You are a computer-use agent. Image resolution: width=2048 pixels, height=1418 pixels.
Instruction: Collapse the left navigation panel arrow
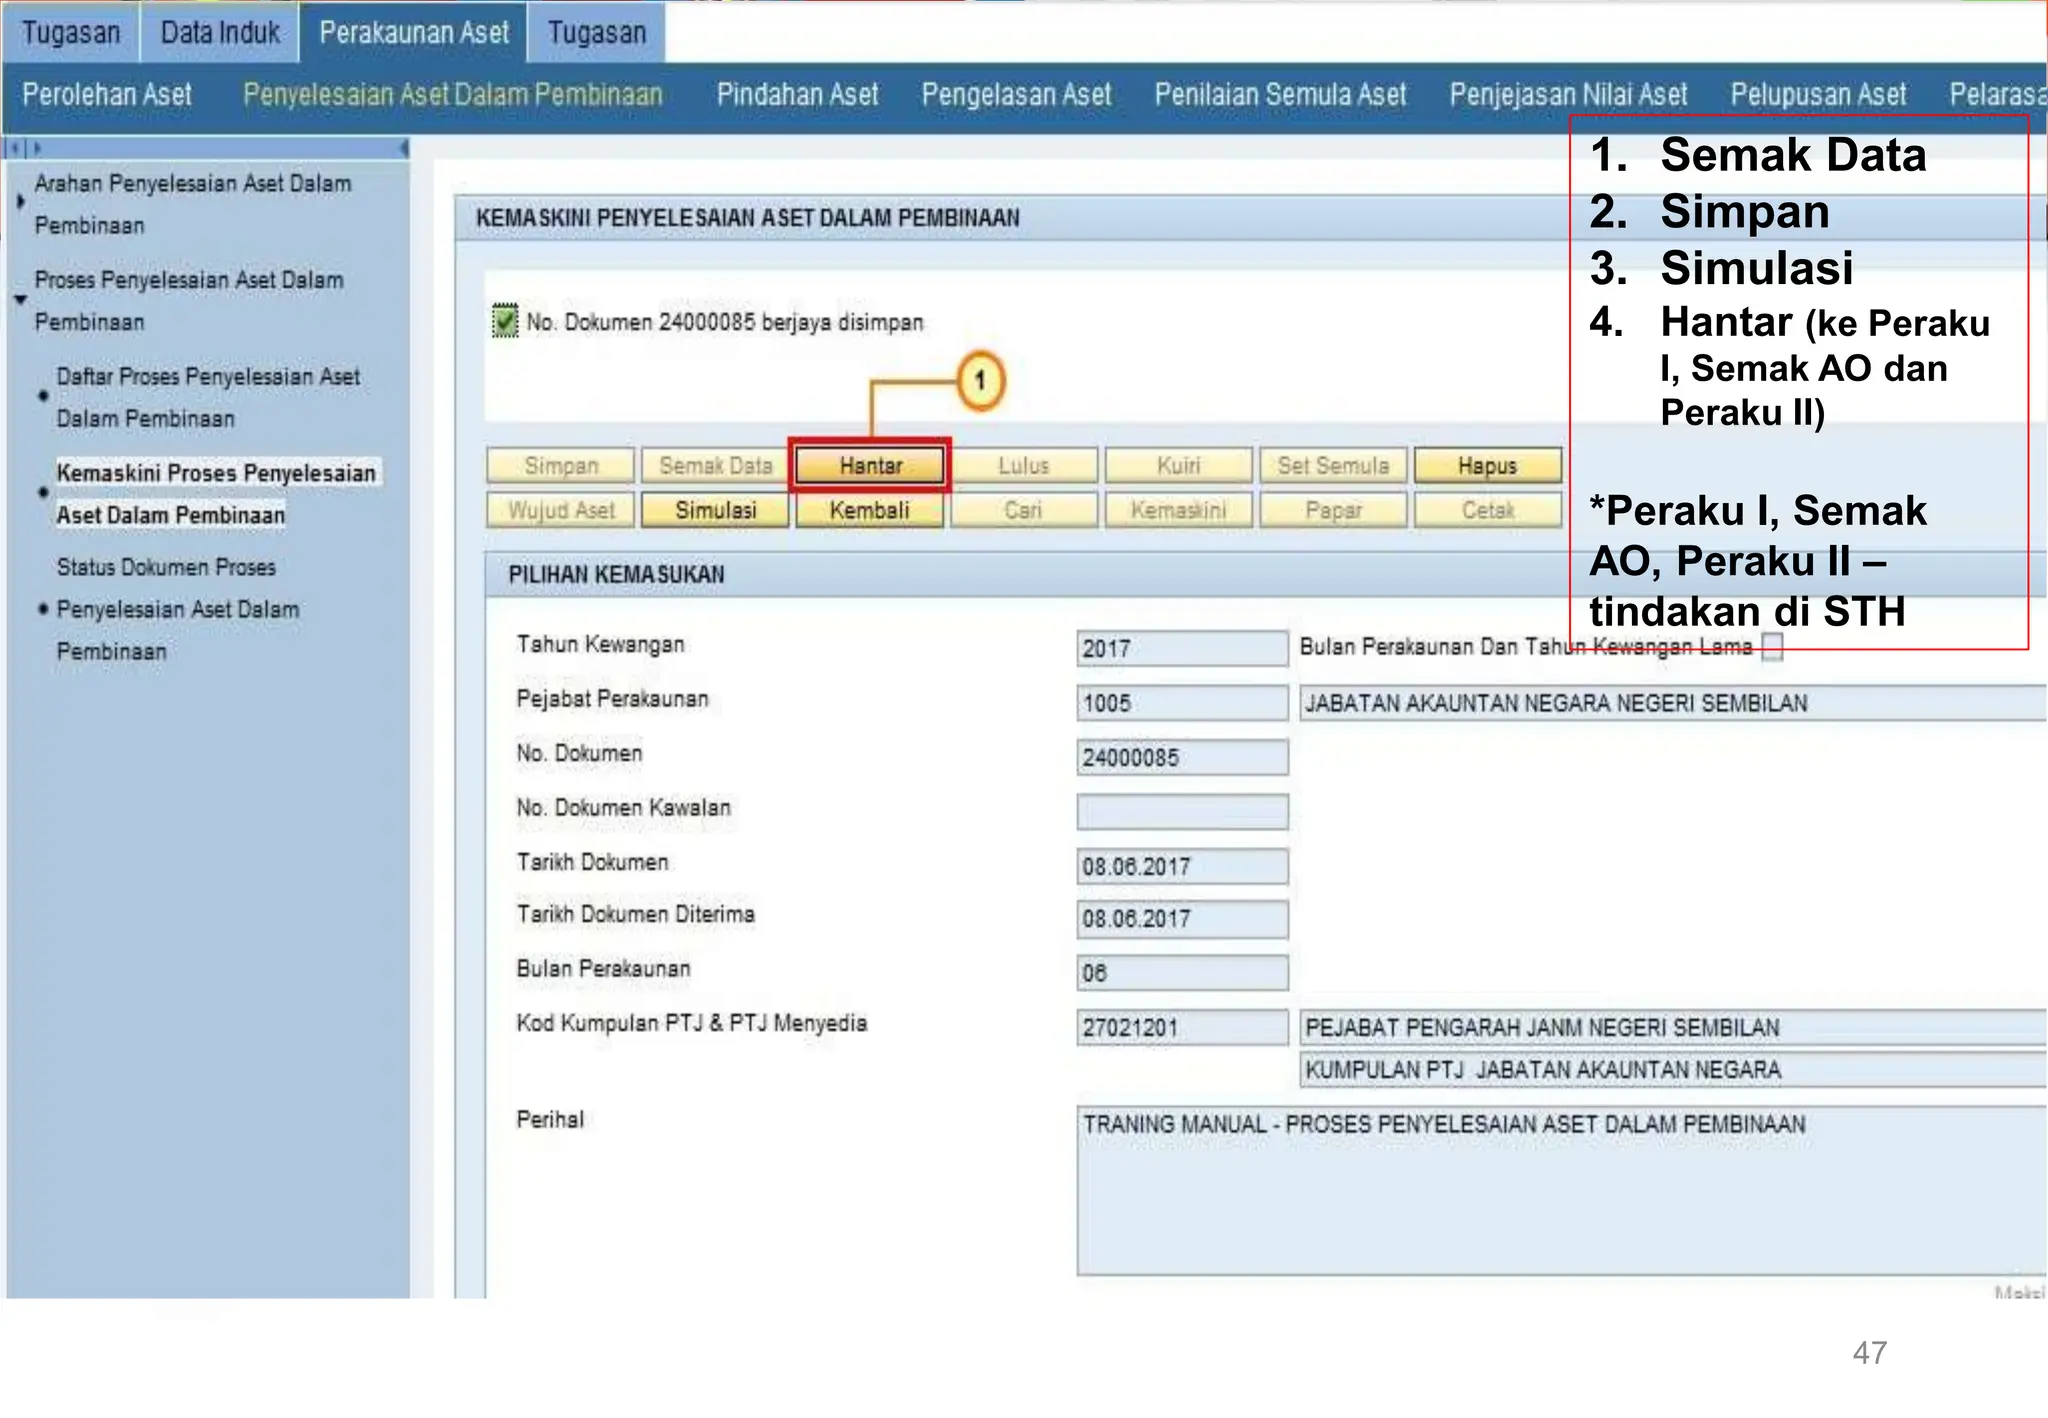coord(403,148)
